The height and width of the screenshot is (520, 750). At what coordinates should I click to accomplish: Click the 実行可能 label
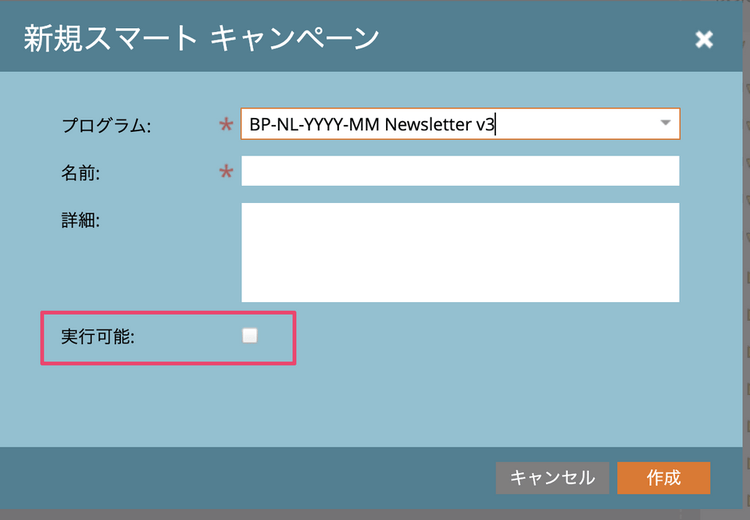click(97, 337)
